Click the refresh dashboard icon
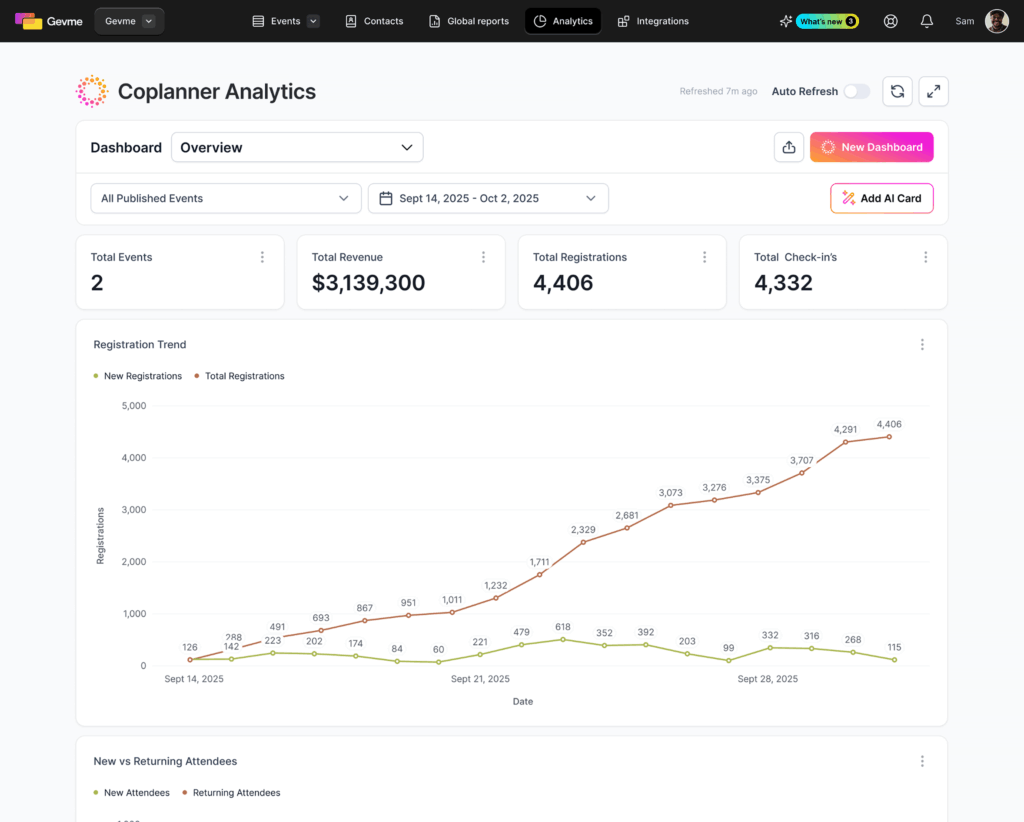Screen dimensions: 1024x822 click(897, 91)
